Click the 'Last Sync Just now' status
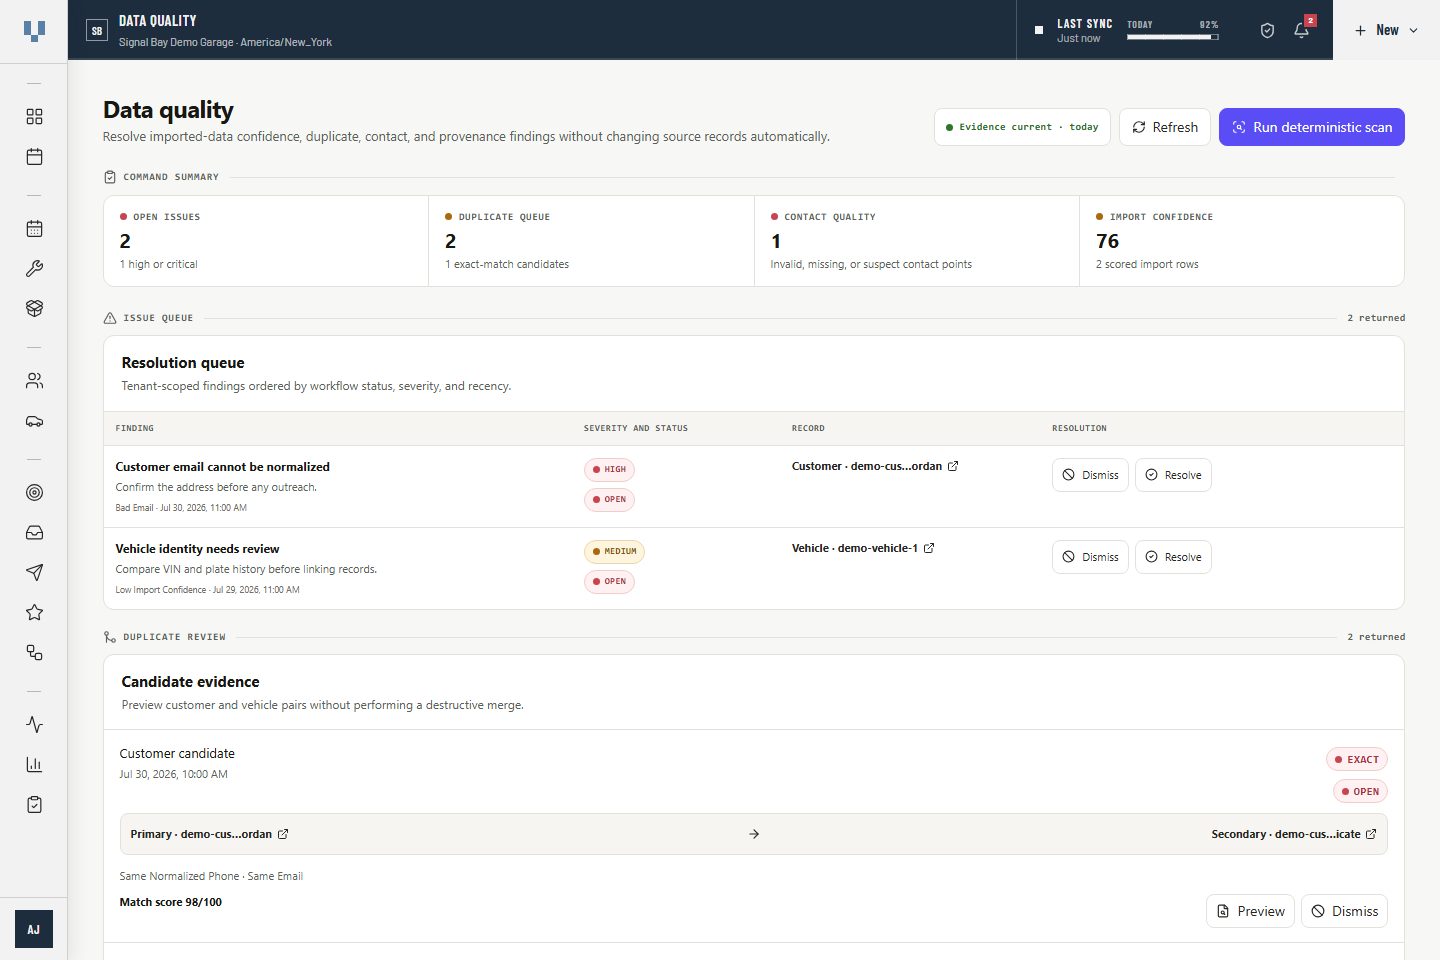1440x960 pixels. point(1084,31)
